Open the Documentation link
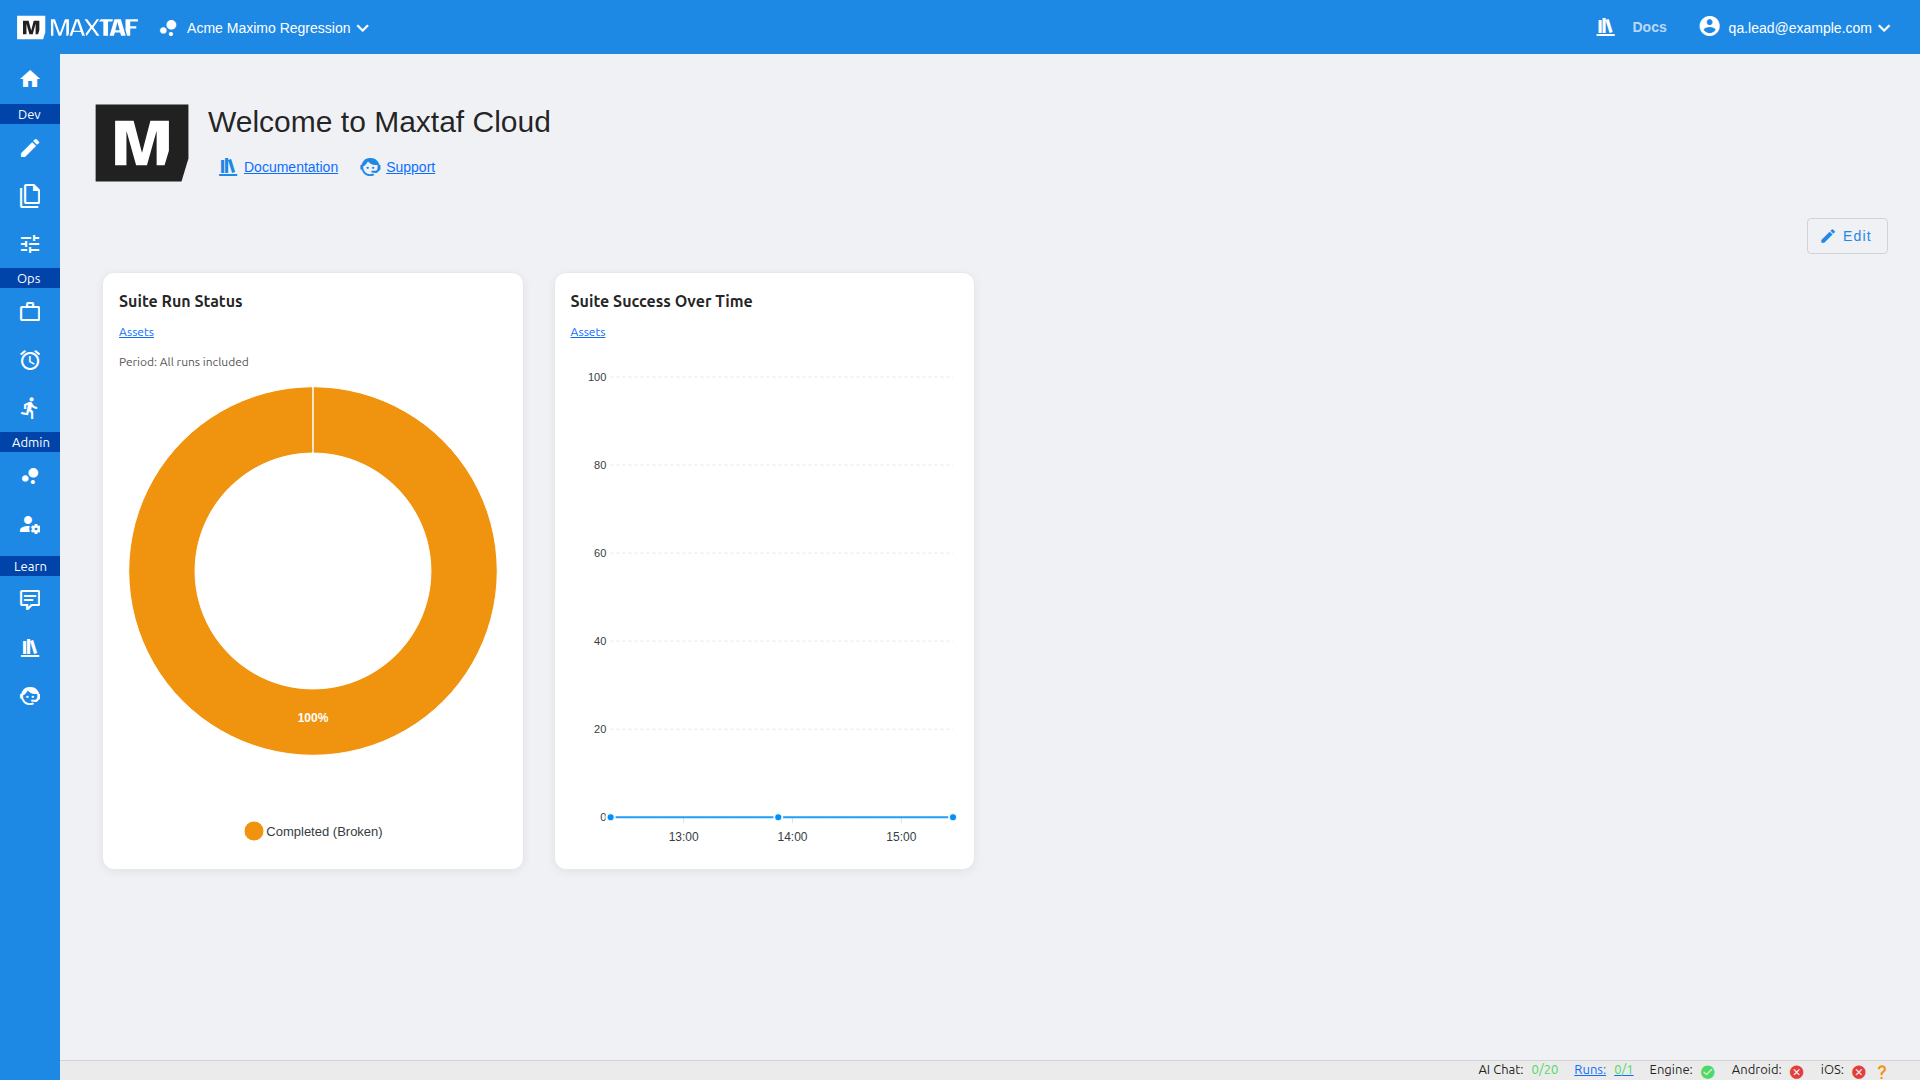1920x1080 pixels. coord(291,167)
